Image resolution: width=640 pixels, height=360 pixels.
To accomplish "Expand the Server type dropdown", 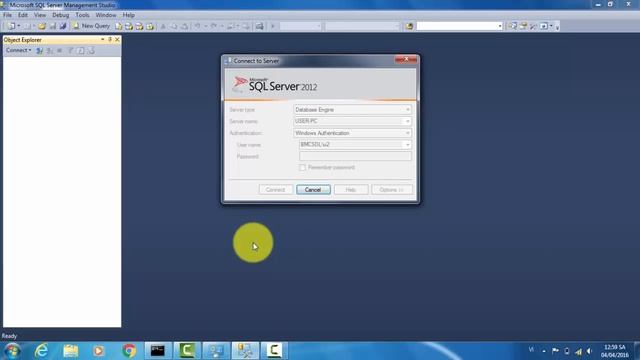I will tap(407, 110).
